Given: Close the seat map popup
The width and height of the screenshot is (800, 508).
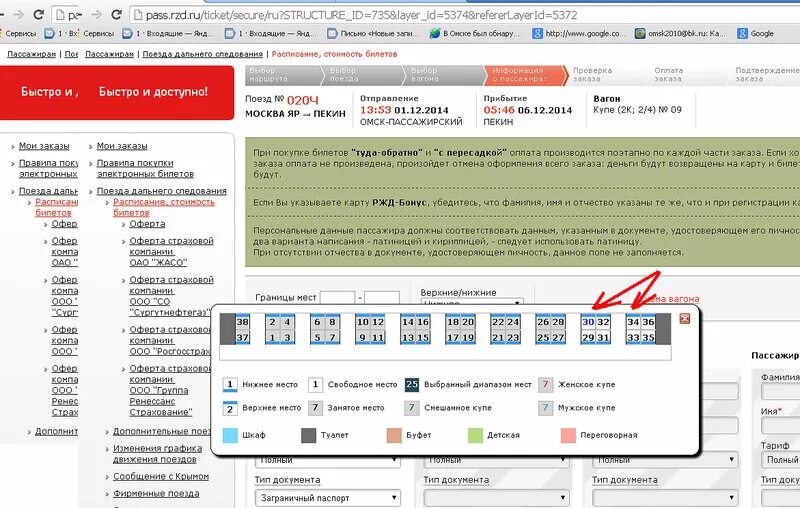Looking at the screenshot, I should pos(685,318).
